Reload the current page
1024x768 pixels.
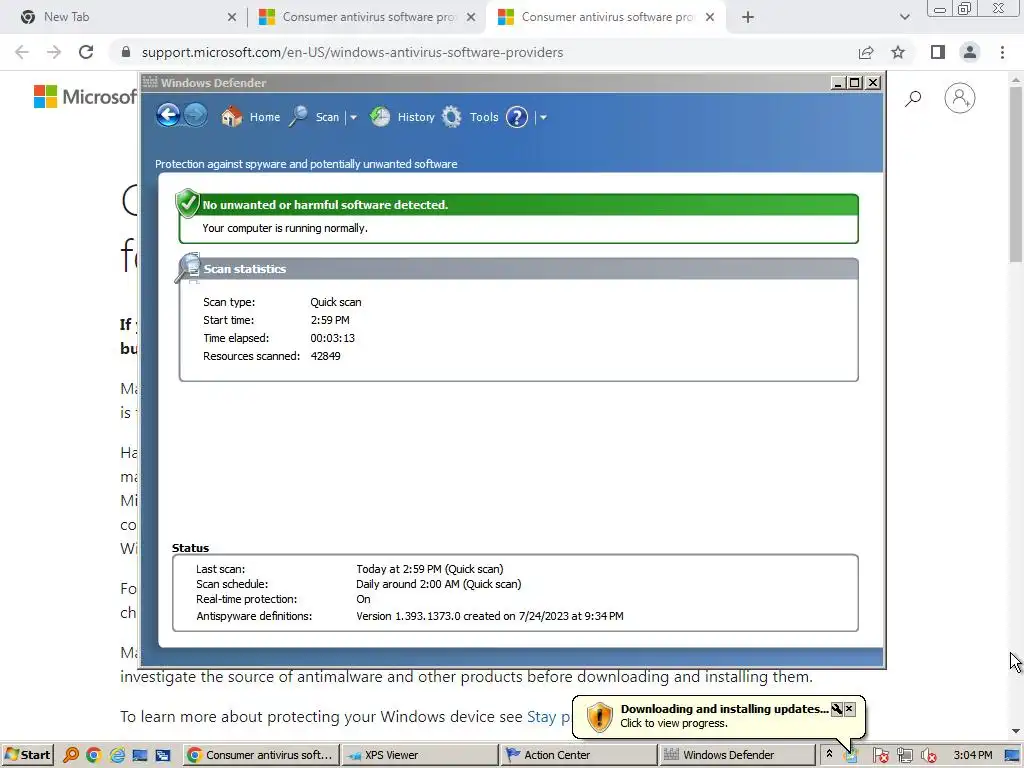click(86, 52)
